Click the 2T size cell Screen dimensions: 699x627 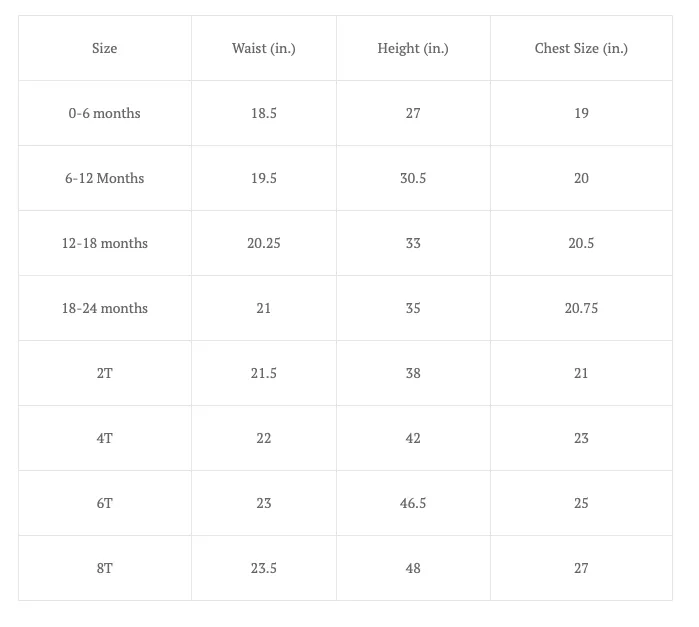point(105,373)
